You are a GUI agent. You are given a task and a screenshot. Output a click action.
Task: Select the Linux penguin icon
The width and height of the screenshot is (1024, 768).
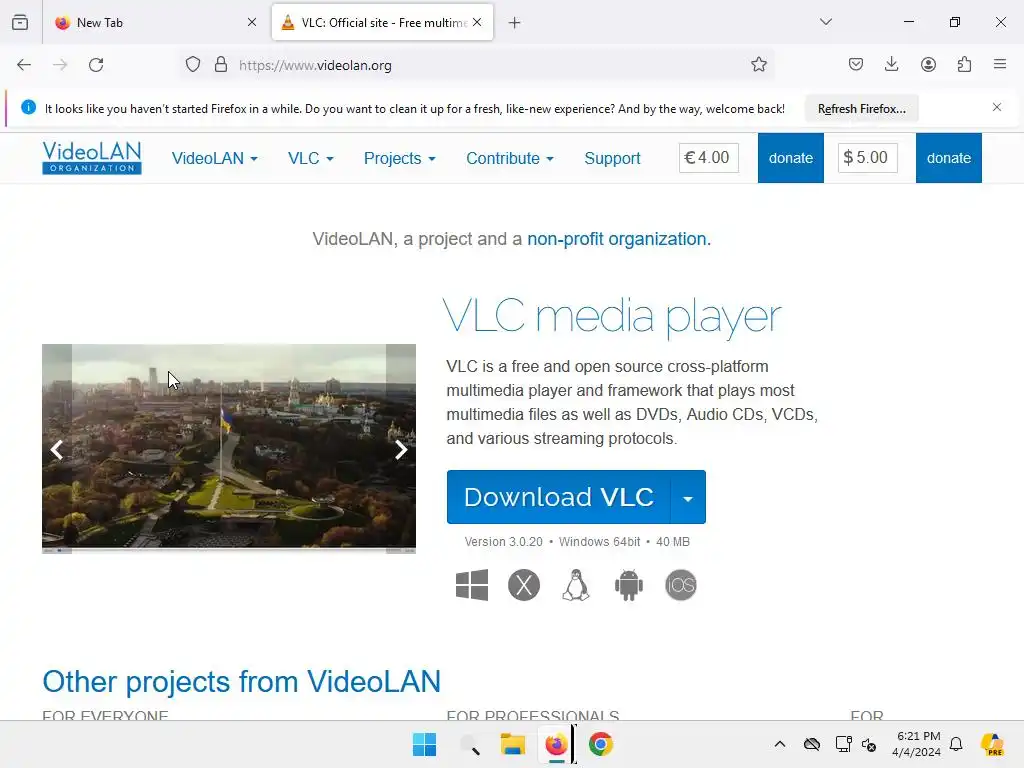tap(576, 584)
